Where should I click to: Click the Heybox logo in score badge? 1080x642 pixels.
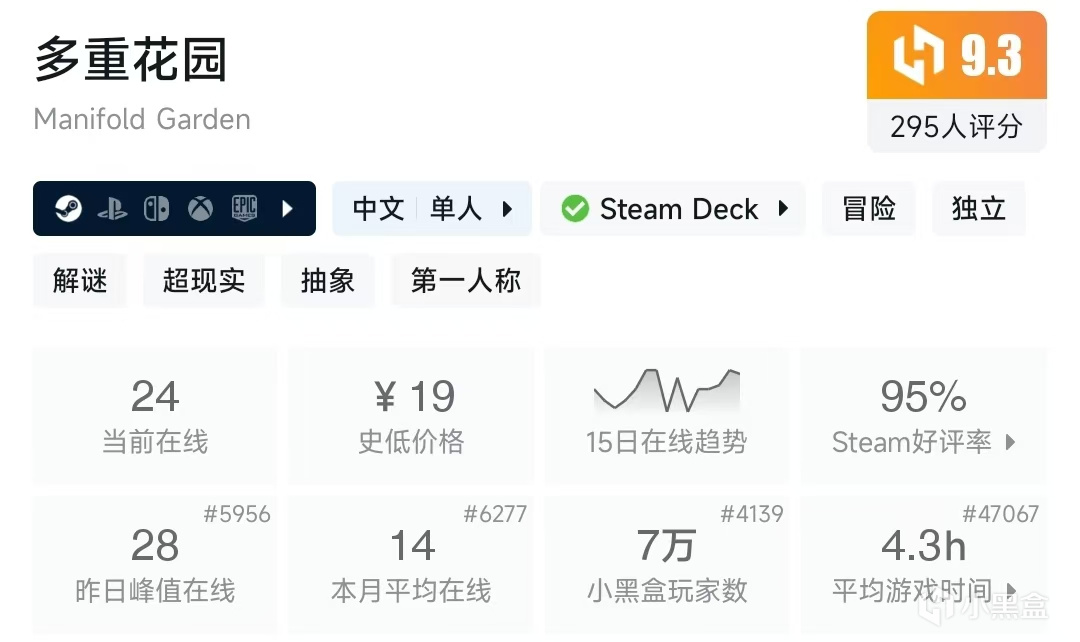919,55
